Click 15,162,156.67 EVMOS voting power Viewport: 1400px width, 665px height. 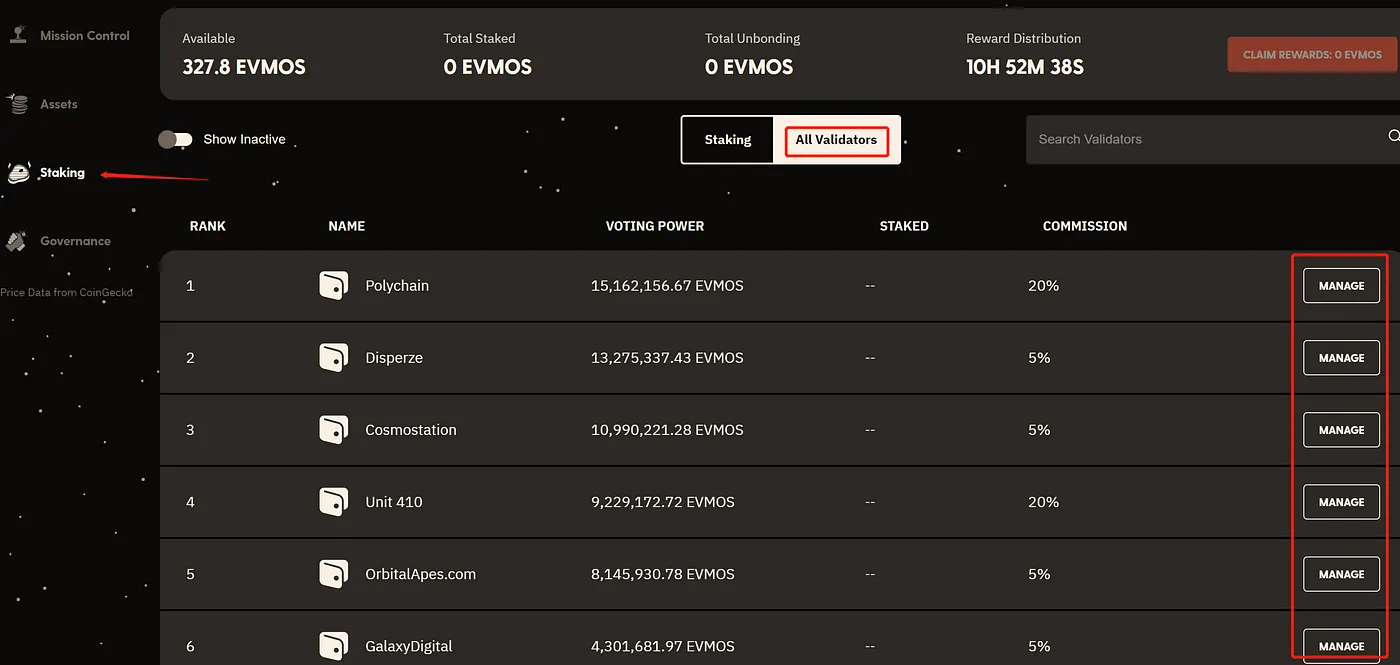click(x=667, y=286)
